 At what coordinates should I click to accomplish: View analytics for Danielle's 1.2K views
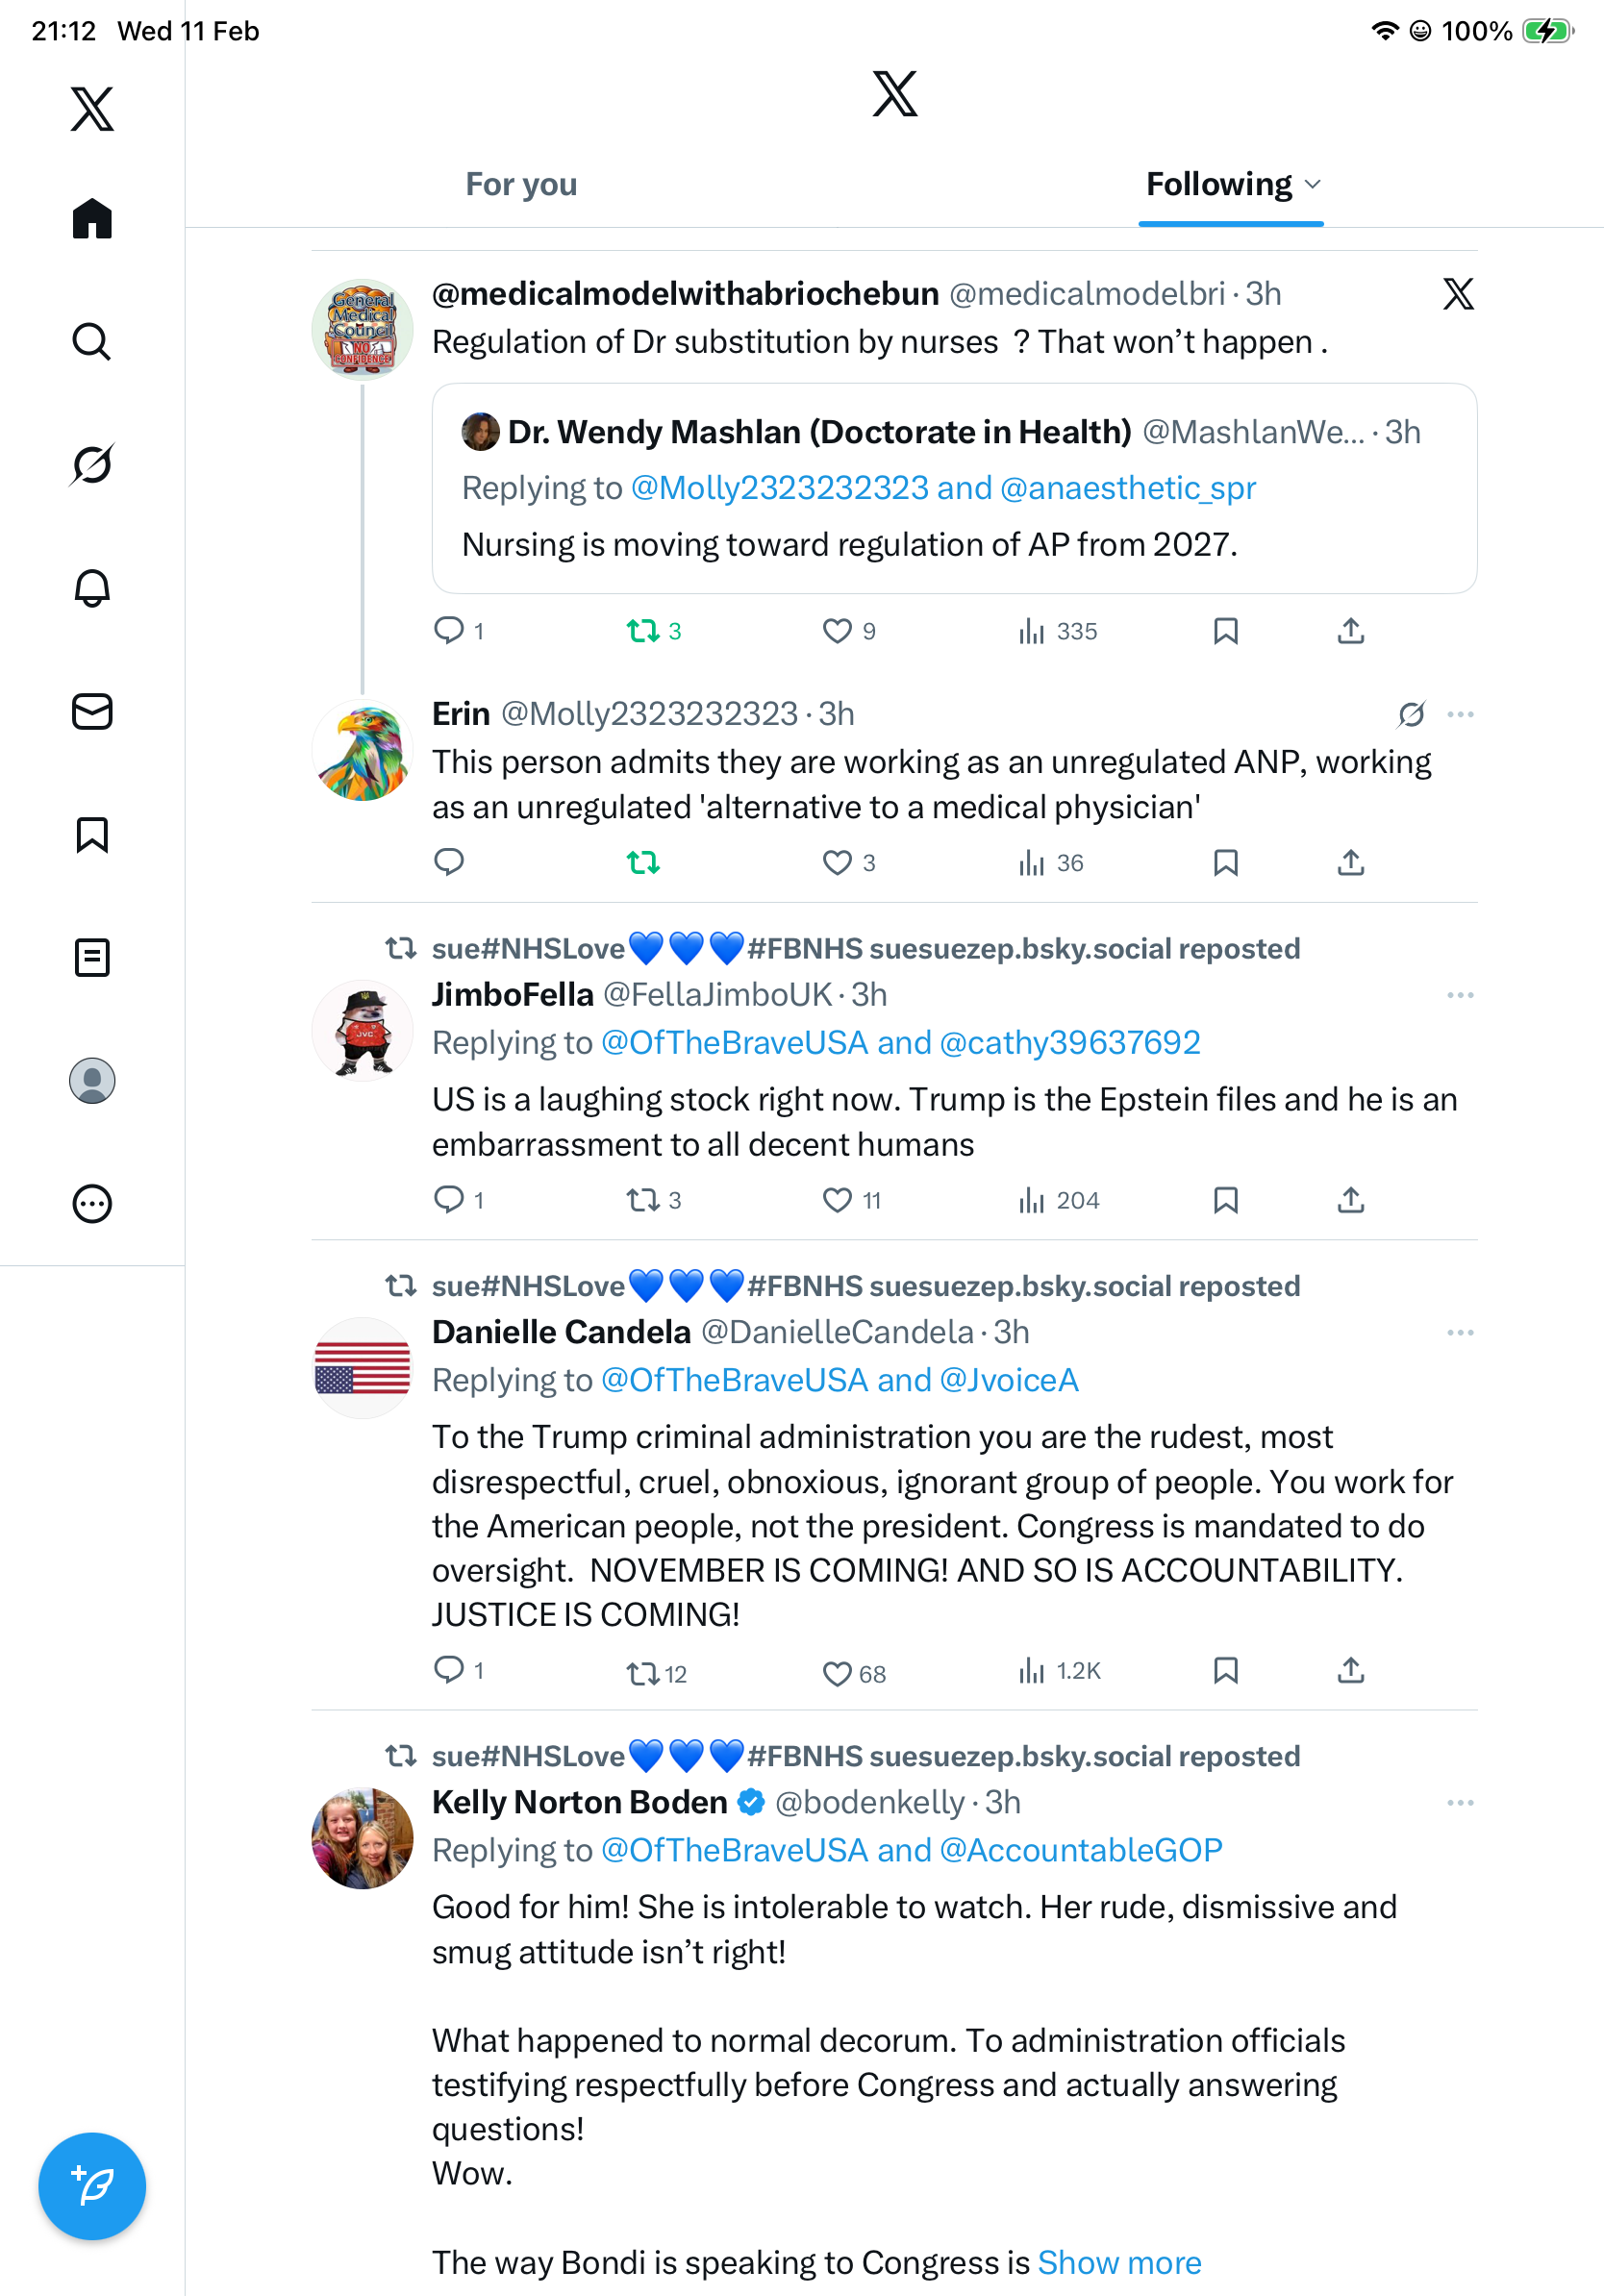tap(1060, 1670)
